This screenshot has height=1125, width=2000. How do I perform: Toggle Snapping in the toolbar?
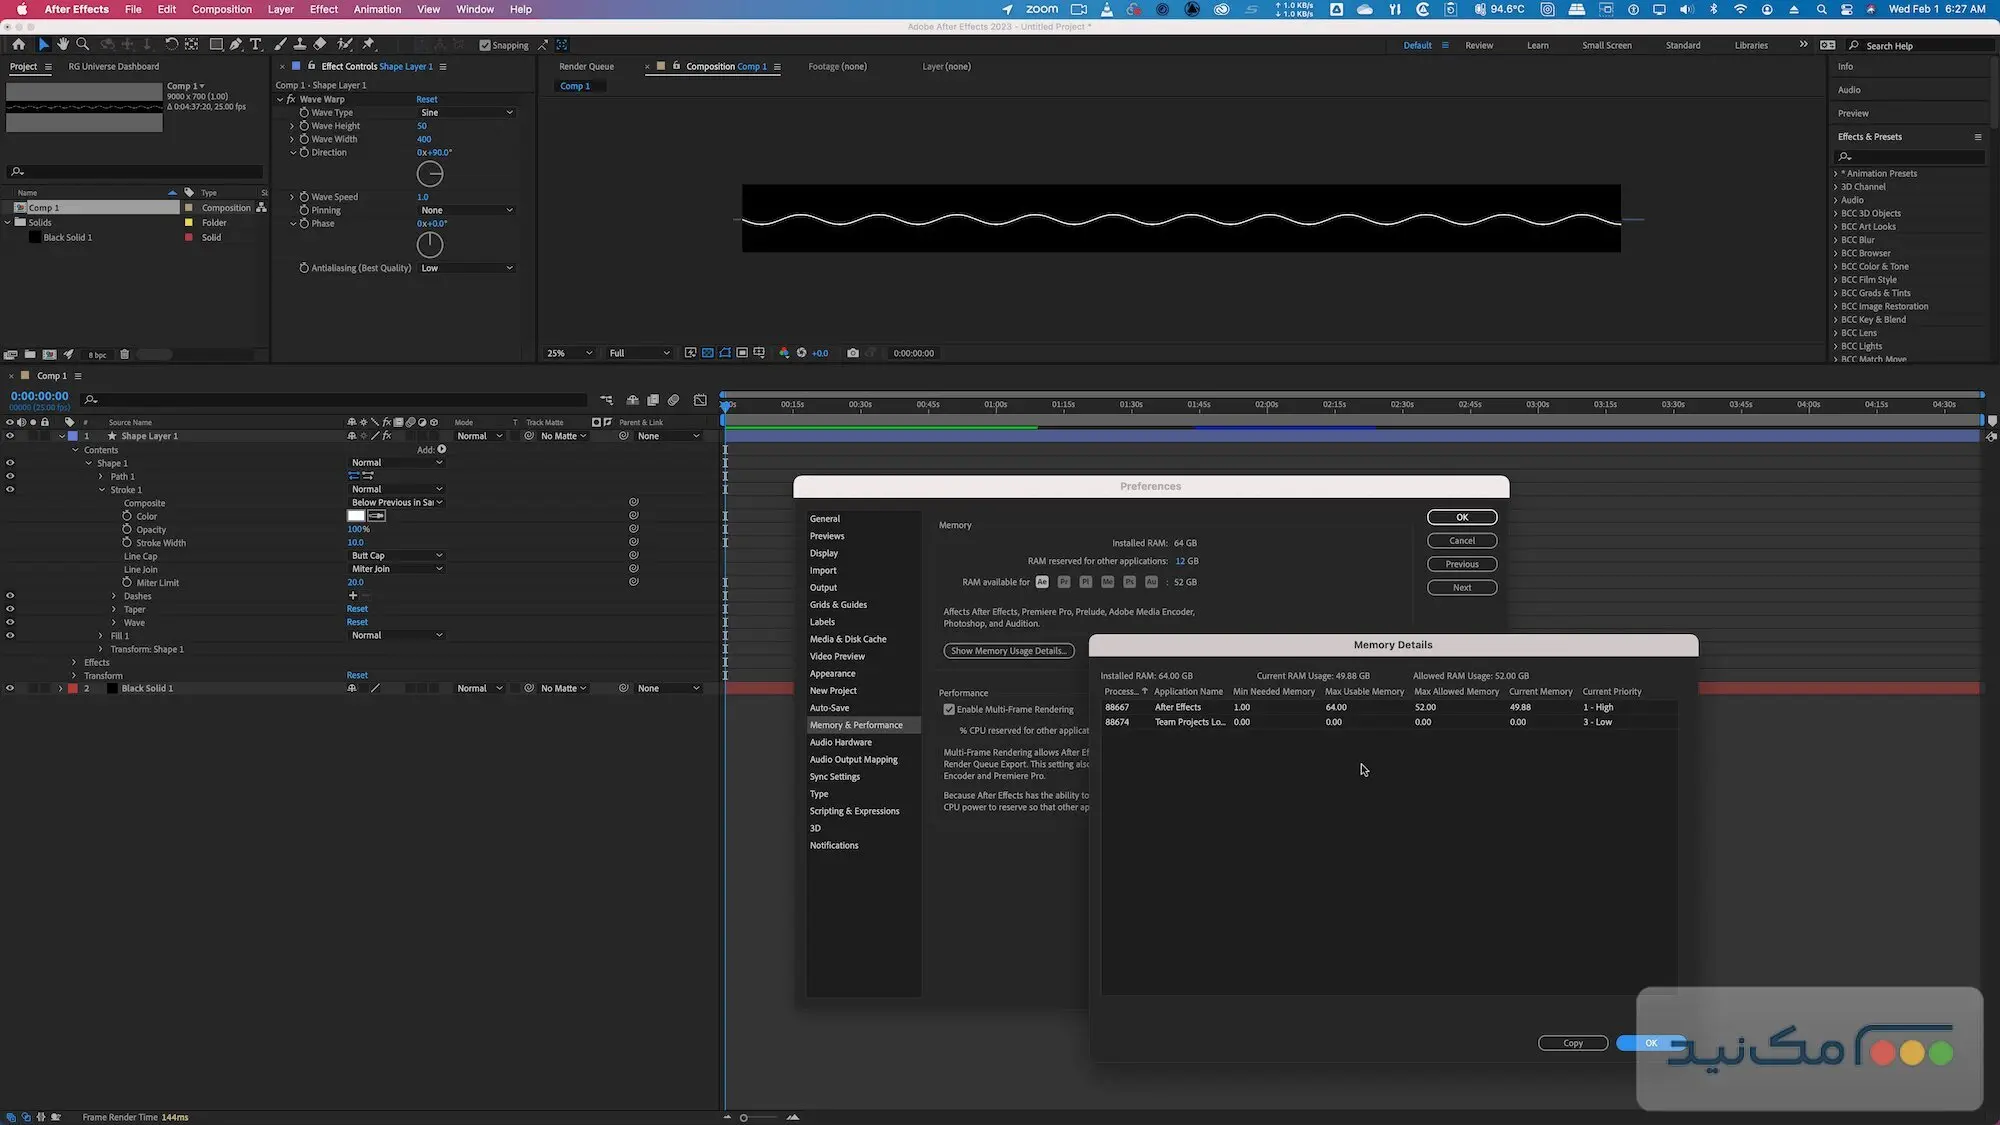tap(485, 45)
